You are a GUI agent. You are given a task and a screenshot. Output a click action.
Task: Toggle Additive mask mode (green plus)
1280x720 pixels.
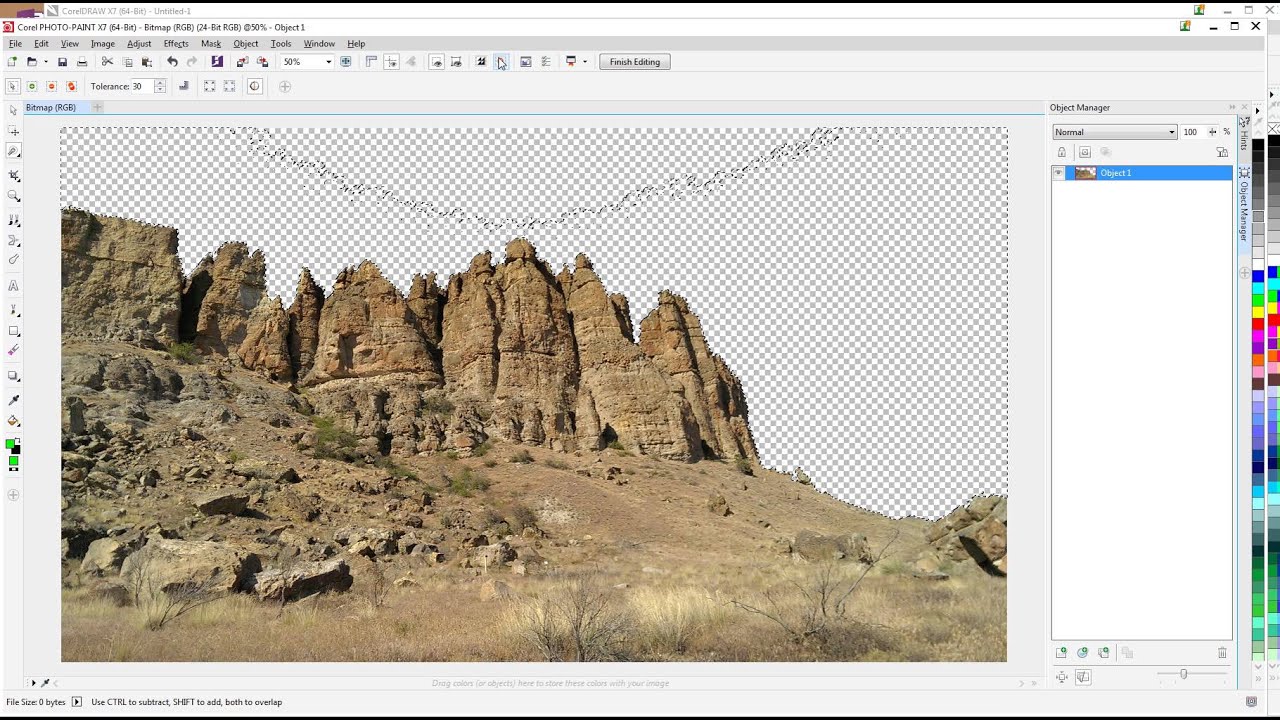[32, 87]
